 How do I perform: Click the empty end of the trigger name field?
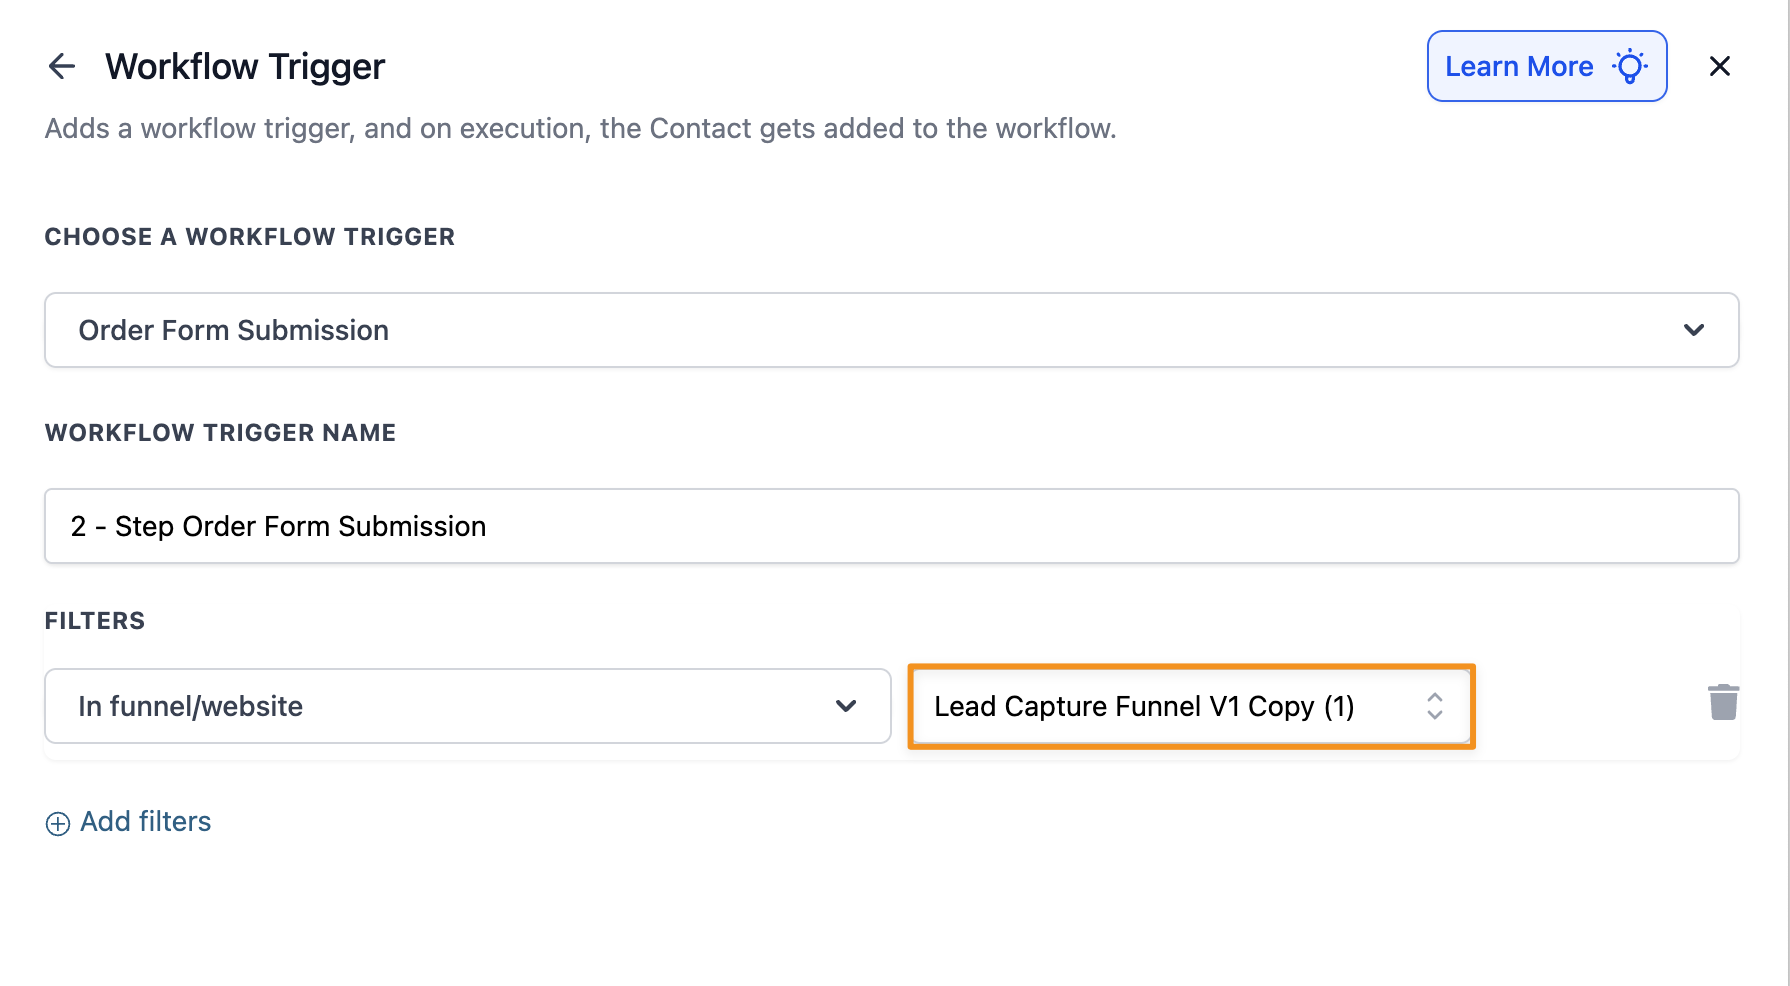click(x=1400, y=526)
